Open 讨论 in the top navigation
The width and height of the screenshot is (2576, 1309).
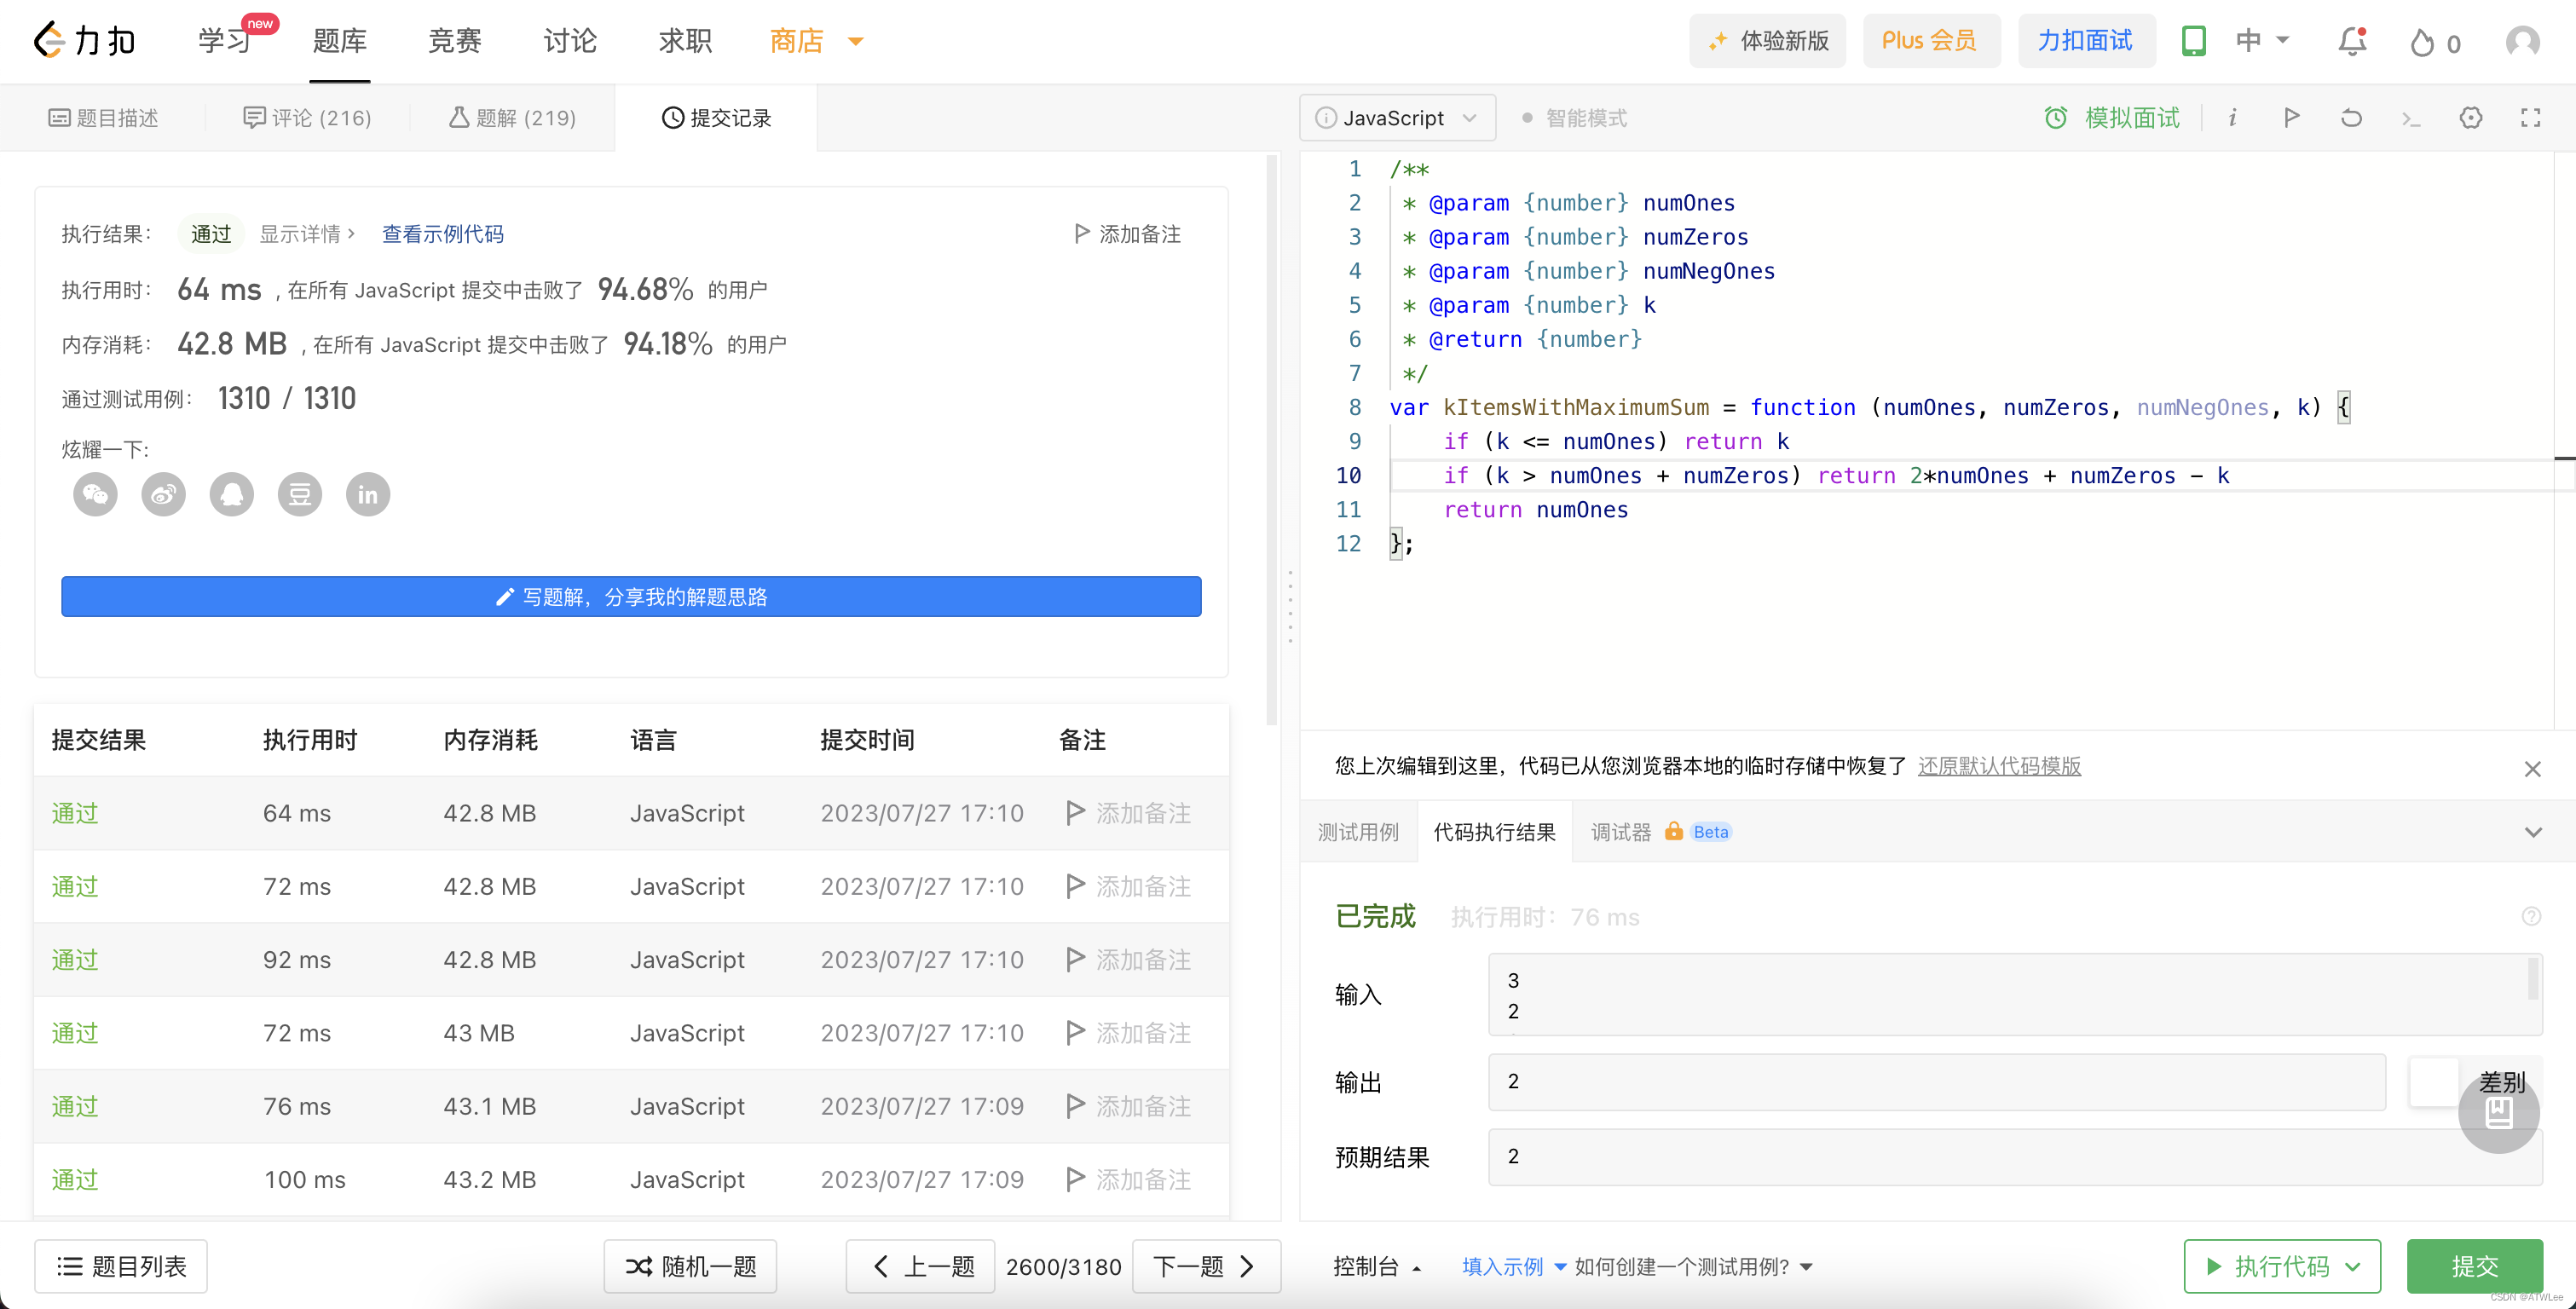coord(570,41)
